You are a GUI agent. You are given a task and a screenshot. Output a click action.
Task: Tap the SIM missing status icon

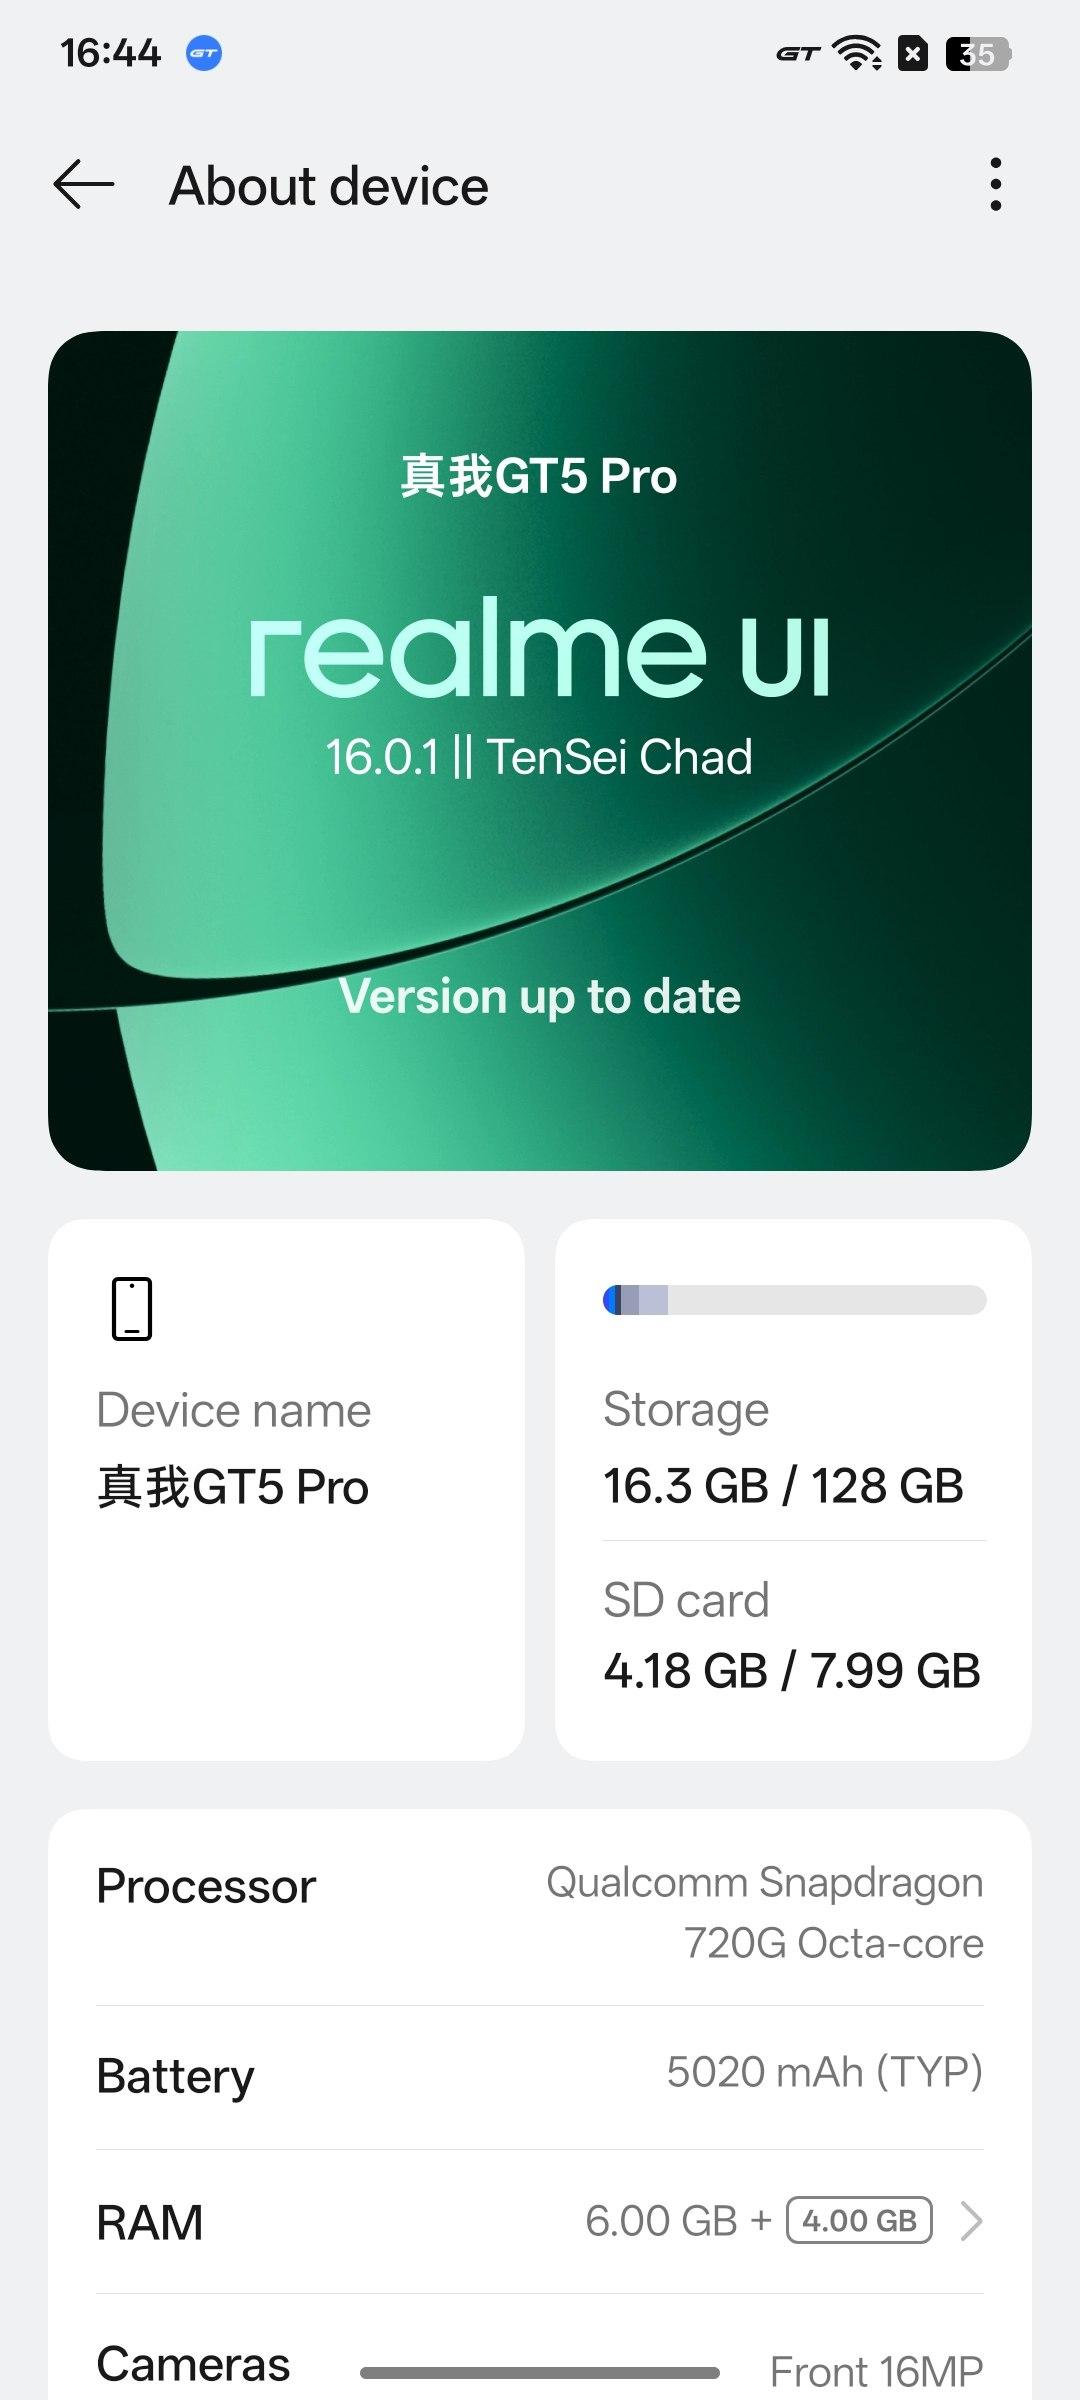click(x=913, y=53)
